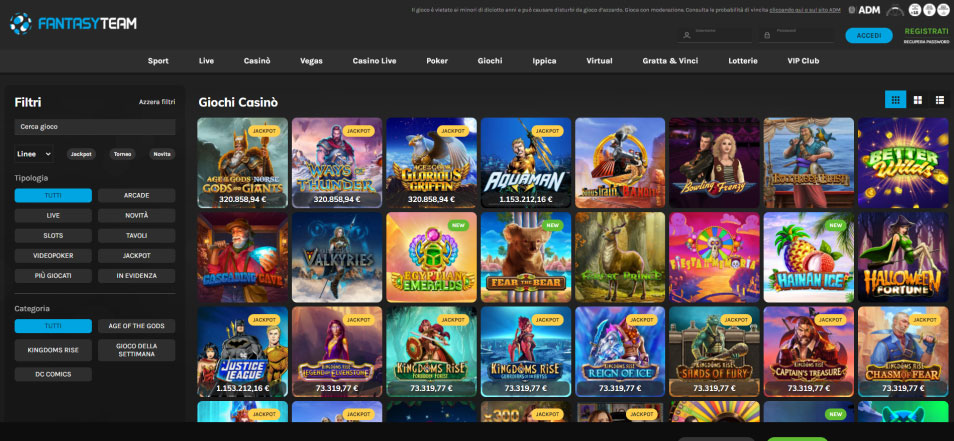Open Age of the Gods Norse Gods and Giants
The height and width of the screenshot is (441, 954).
click(x=242, y=162)
